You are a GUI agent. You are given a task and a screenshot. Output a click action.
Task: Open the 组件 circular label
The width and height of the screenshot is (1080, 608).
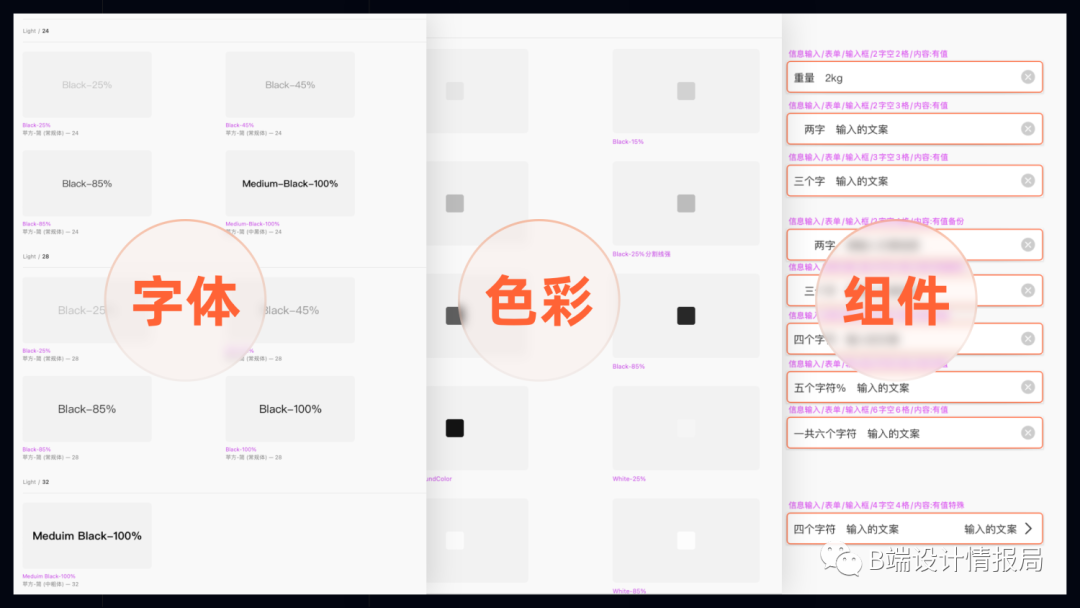tap(895, 301)
